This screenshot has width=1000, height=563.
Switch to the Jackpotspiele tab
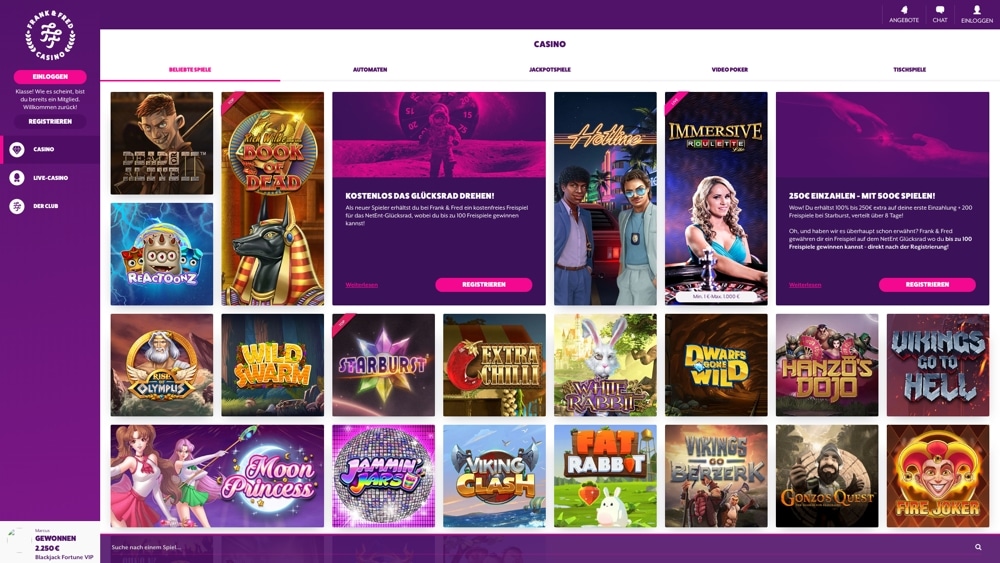tap(550, 69)
